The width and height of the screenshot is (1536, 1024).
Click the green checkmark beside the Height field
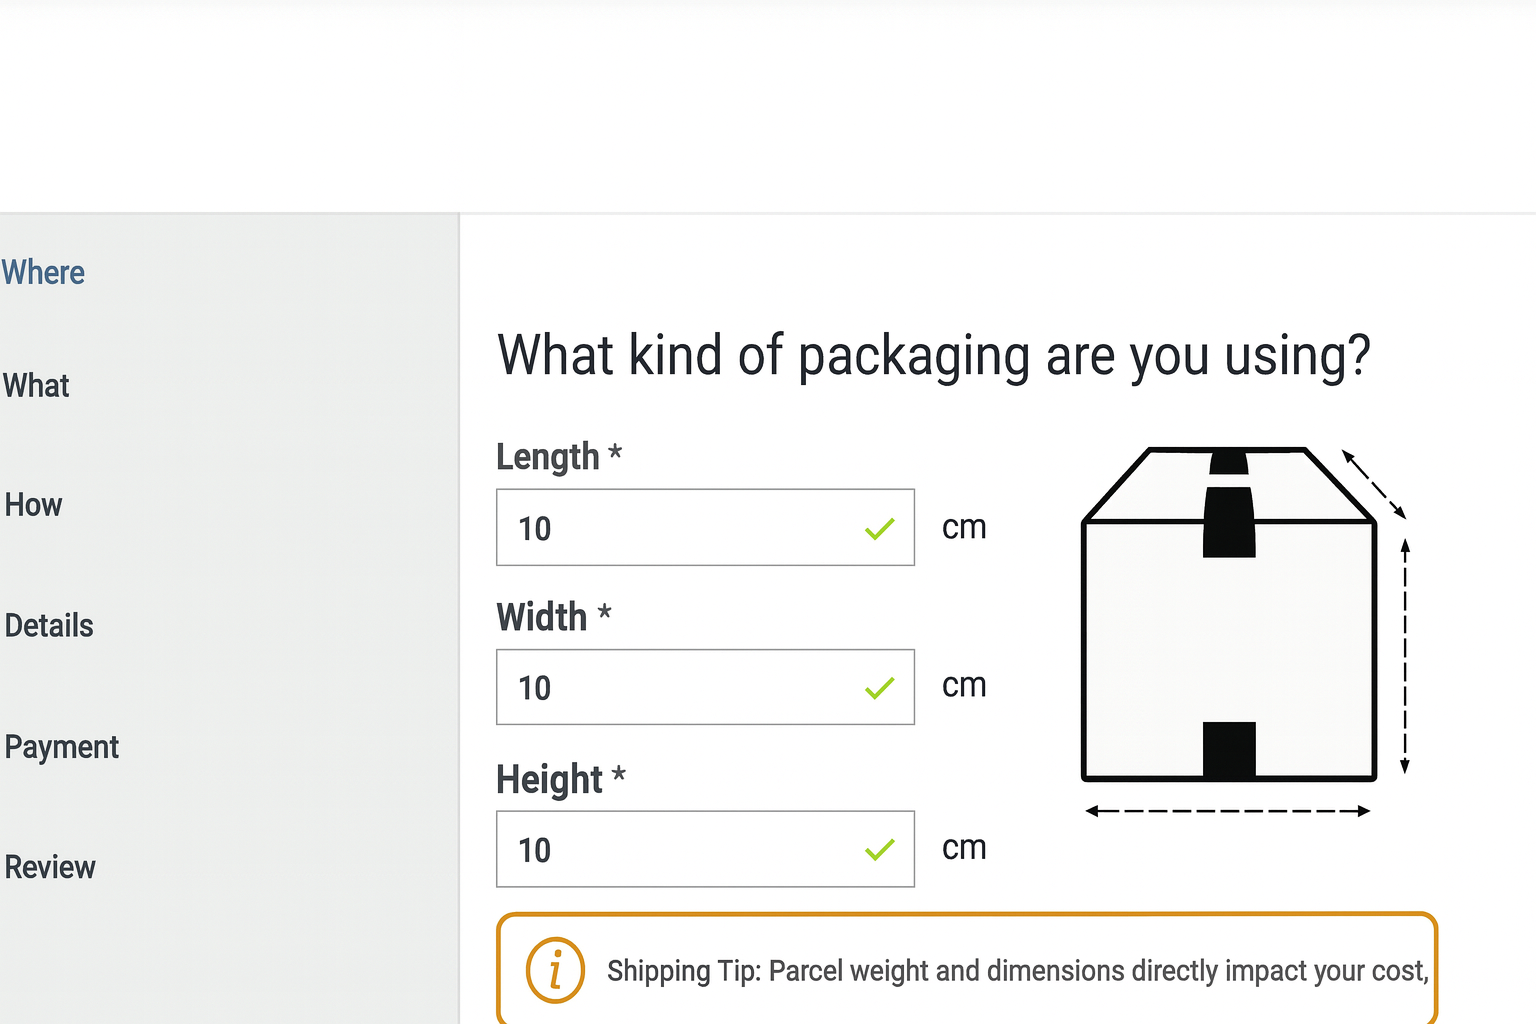(x=880, y=849)
